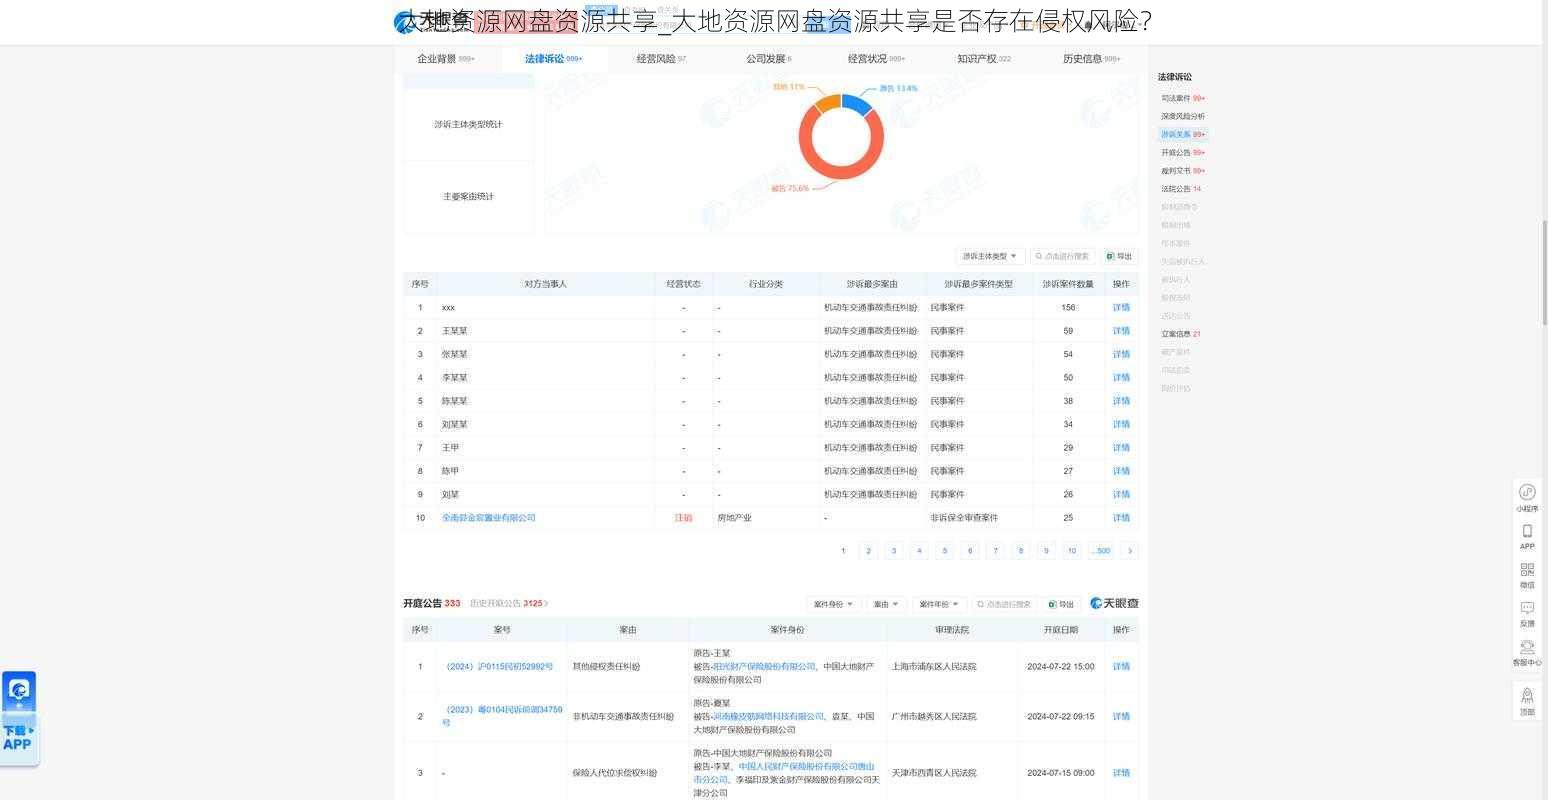
Task: Click the 天眼查 logo by 开庭公告 filters
Action: click(1114, 603)
